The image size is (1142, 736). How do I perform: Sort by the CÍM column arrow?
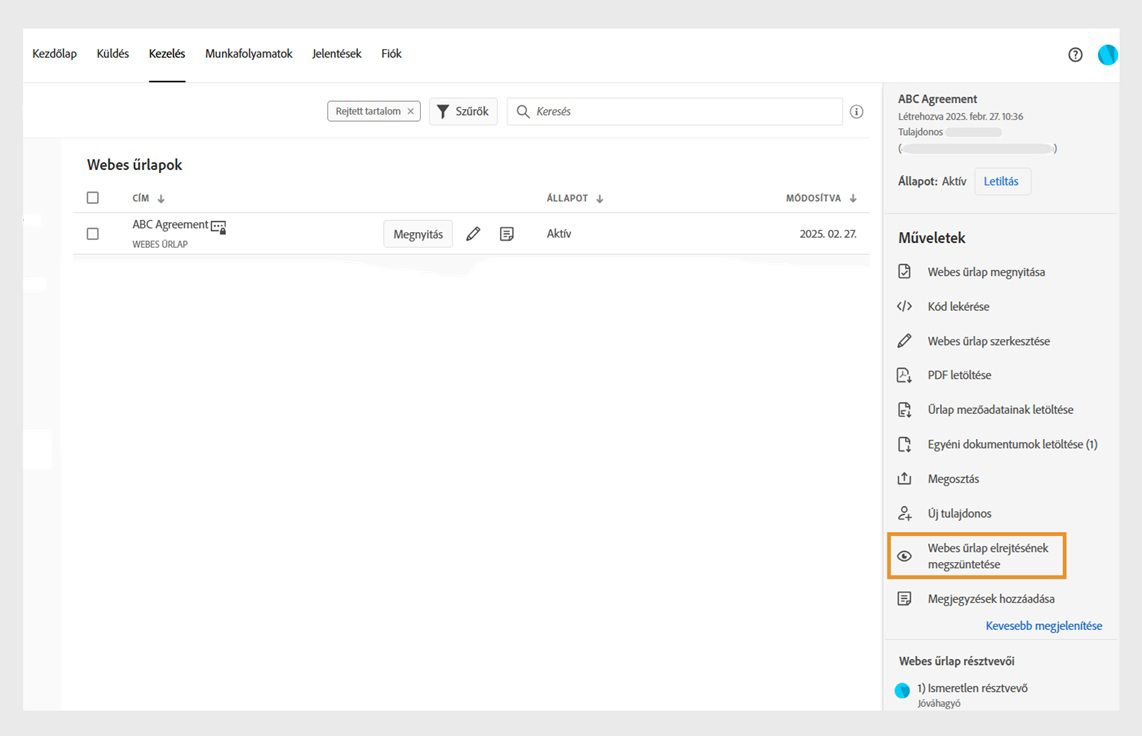click(x=161, y=199)
